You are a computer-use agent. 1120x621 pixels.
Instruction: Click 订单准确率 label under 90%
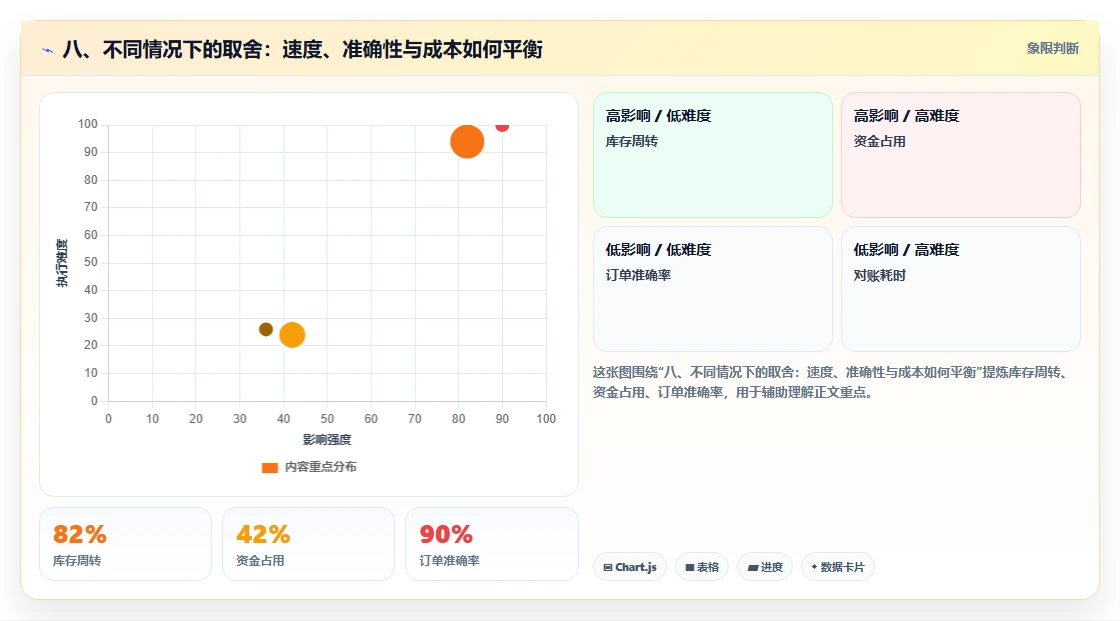tap(449, 561)
